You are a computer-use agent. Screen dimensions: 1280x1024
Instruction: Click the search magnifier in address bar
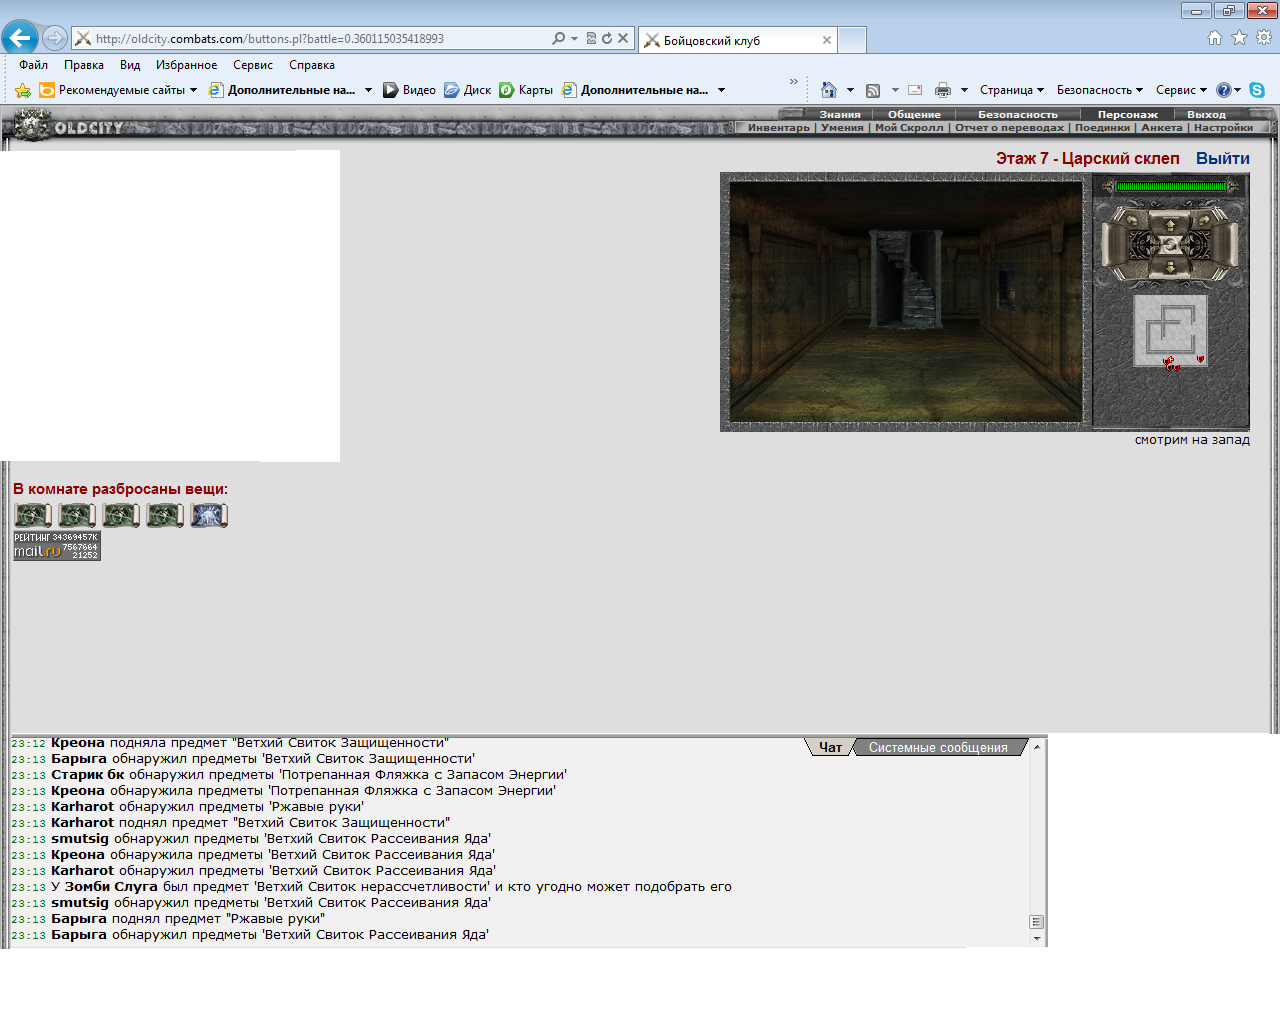coord(558,38)
